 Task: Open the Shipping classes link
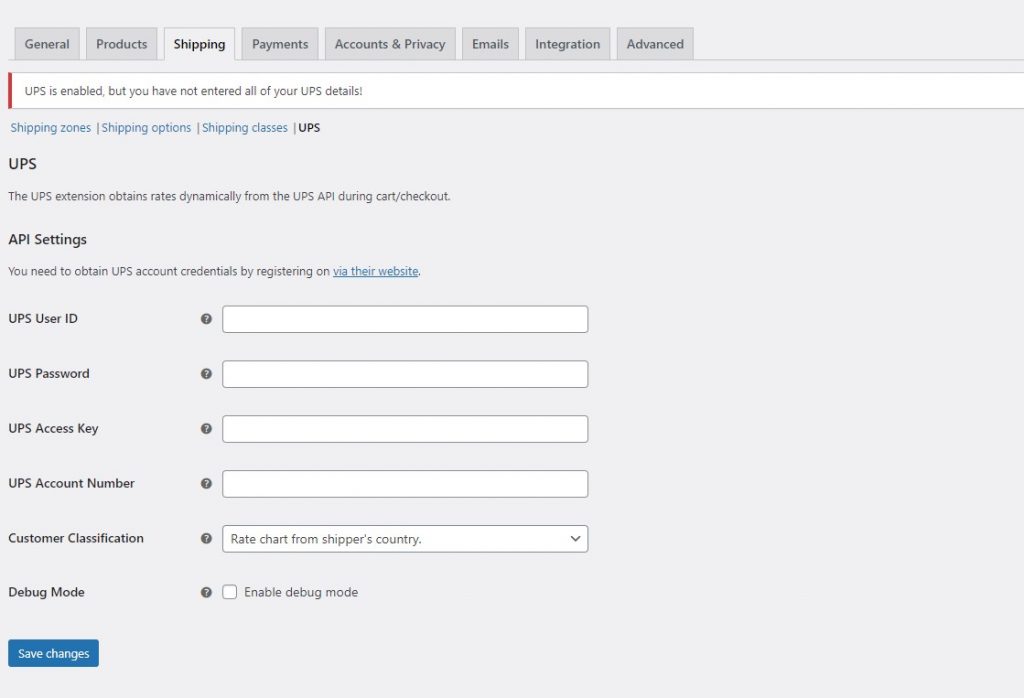[x=244, y=127]
